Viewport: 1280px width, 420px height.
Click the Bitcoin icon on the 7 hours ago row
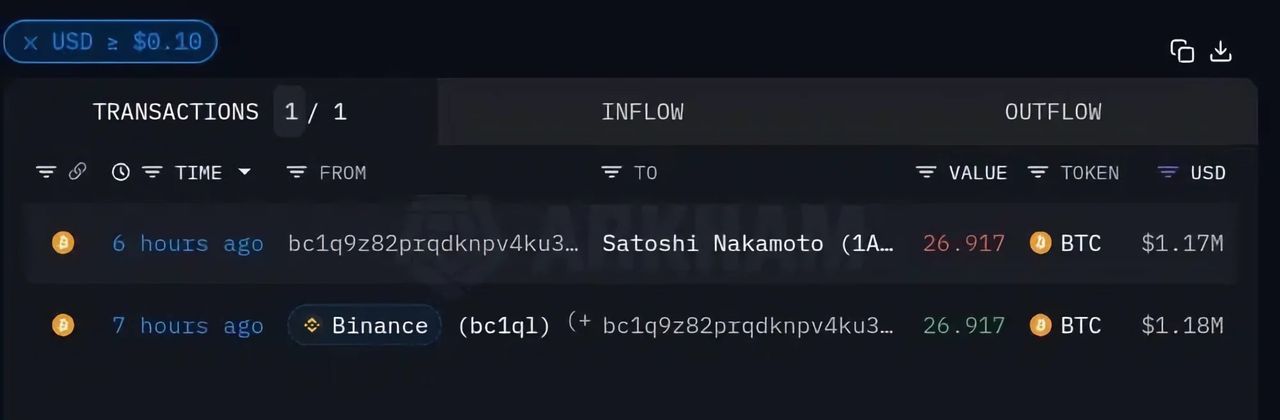pyautogui.click(x=63, y=325)
